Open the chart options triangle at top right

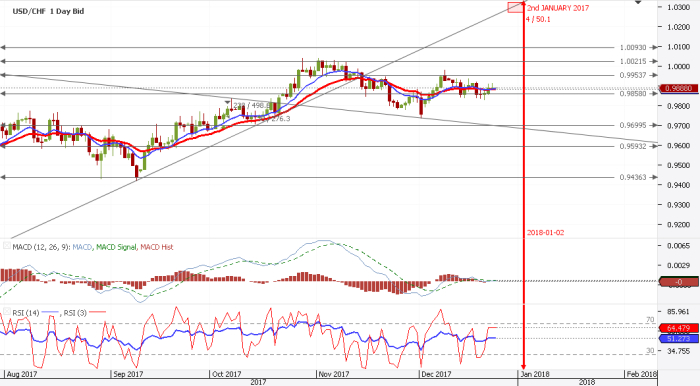638,3
